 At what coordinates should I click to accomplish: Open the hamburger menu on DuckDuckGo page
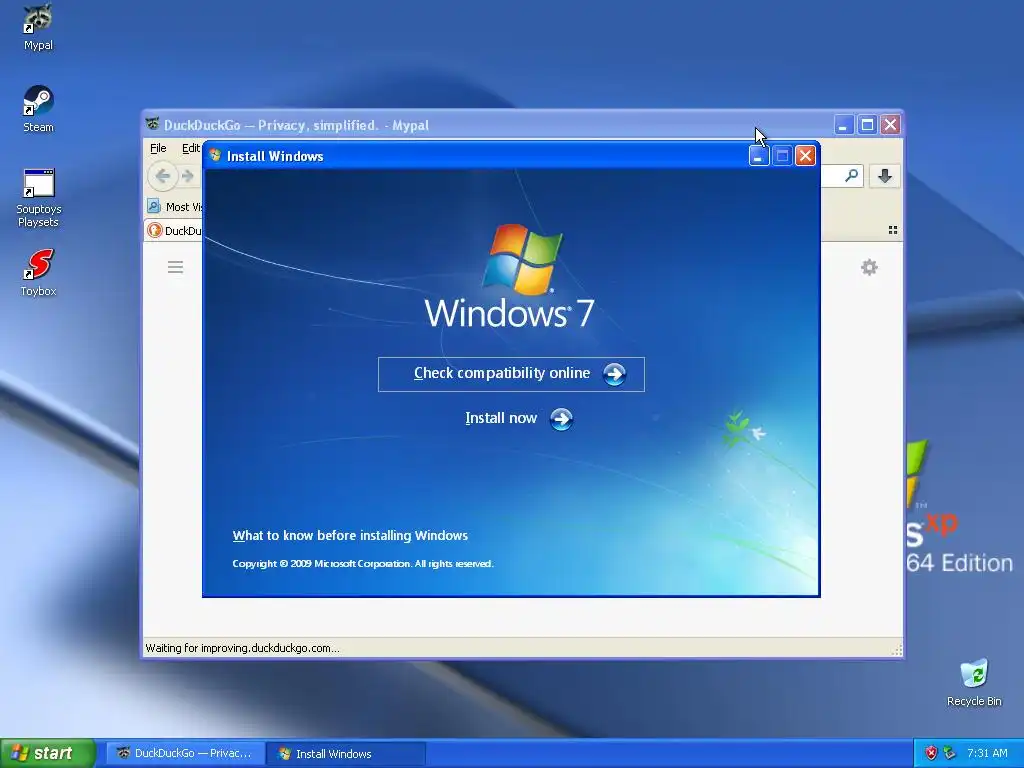click(175, 267)
